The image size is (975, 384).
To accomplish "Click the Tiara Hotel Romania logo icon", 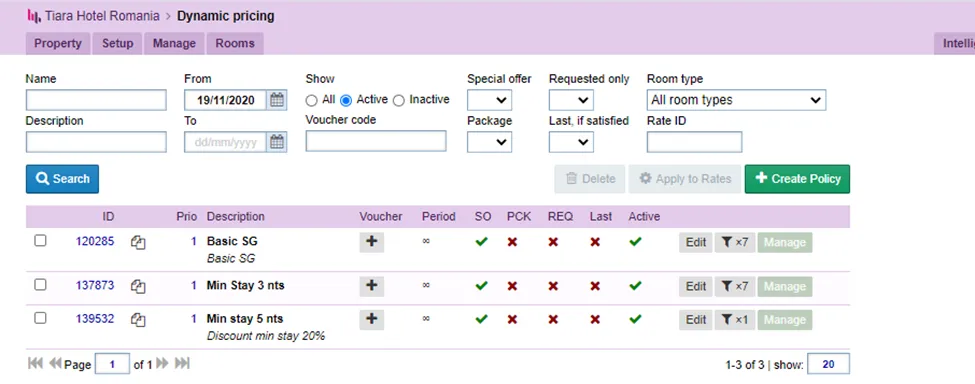I will click(x=34, y=16).
